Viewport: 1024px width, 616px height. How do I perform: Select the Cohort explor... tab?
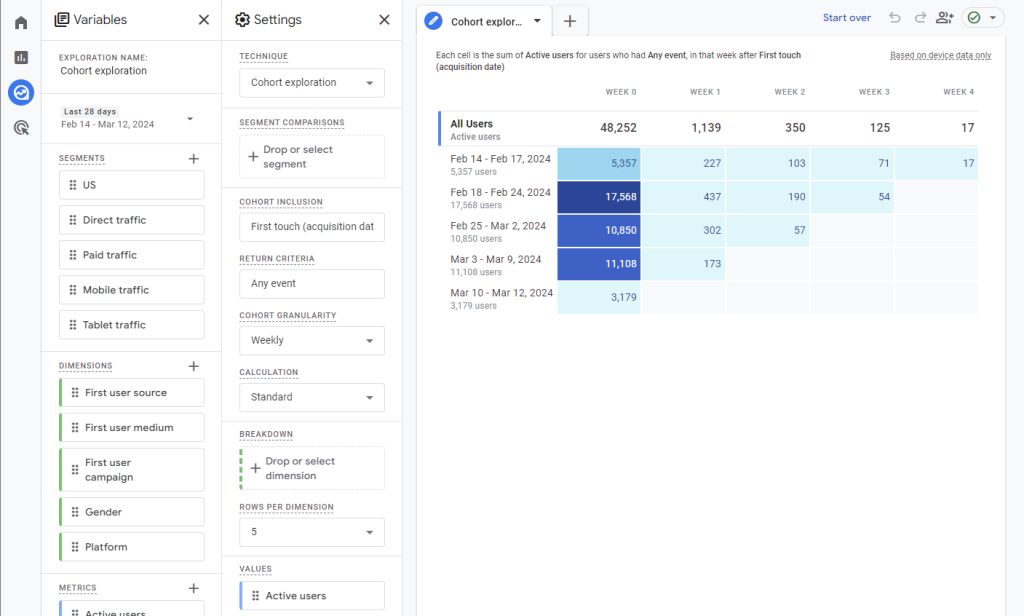pos(484,21)
